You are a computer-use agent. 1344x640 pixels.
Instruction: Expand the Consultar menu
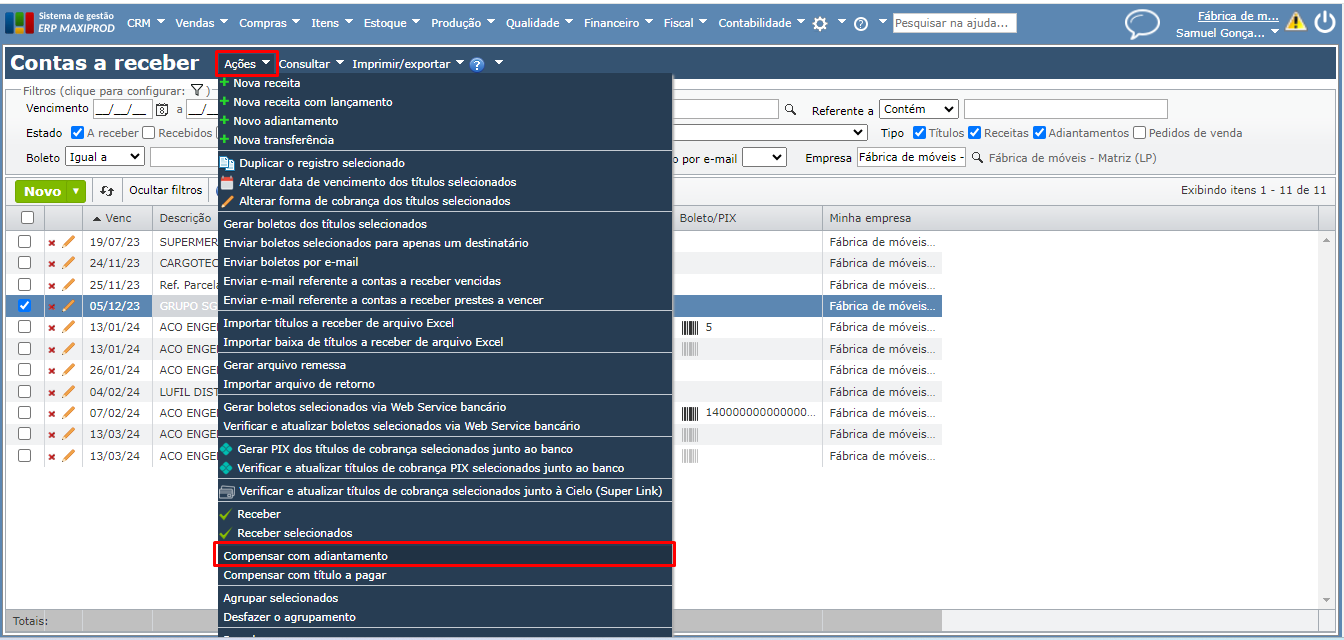point(311,64)
